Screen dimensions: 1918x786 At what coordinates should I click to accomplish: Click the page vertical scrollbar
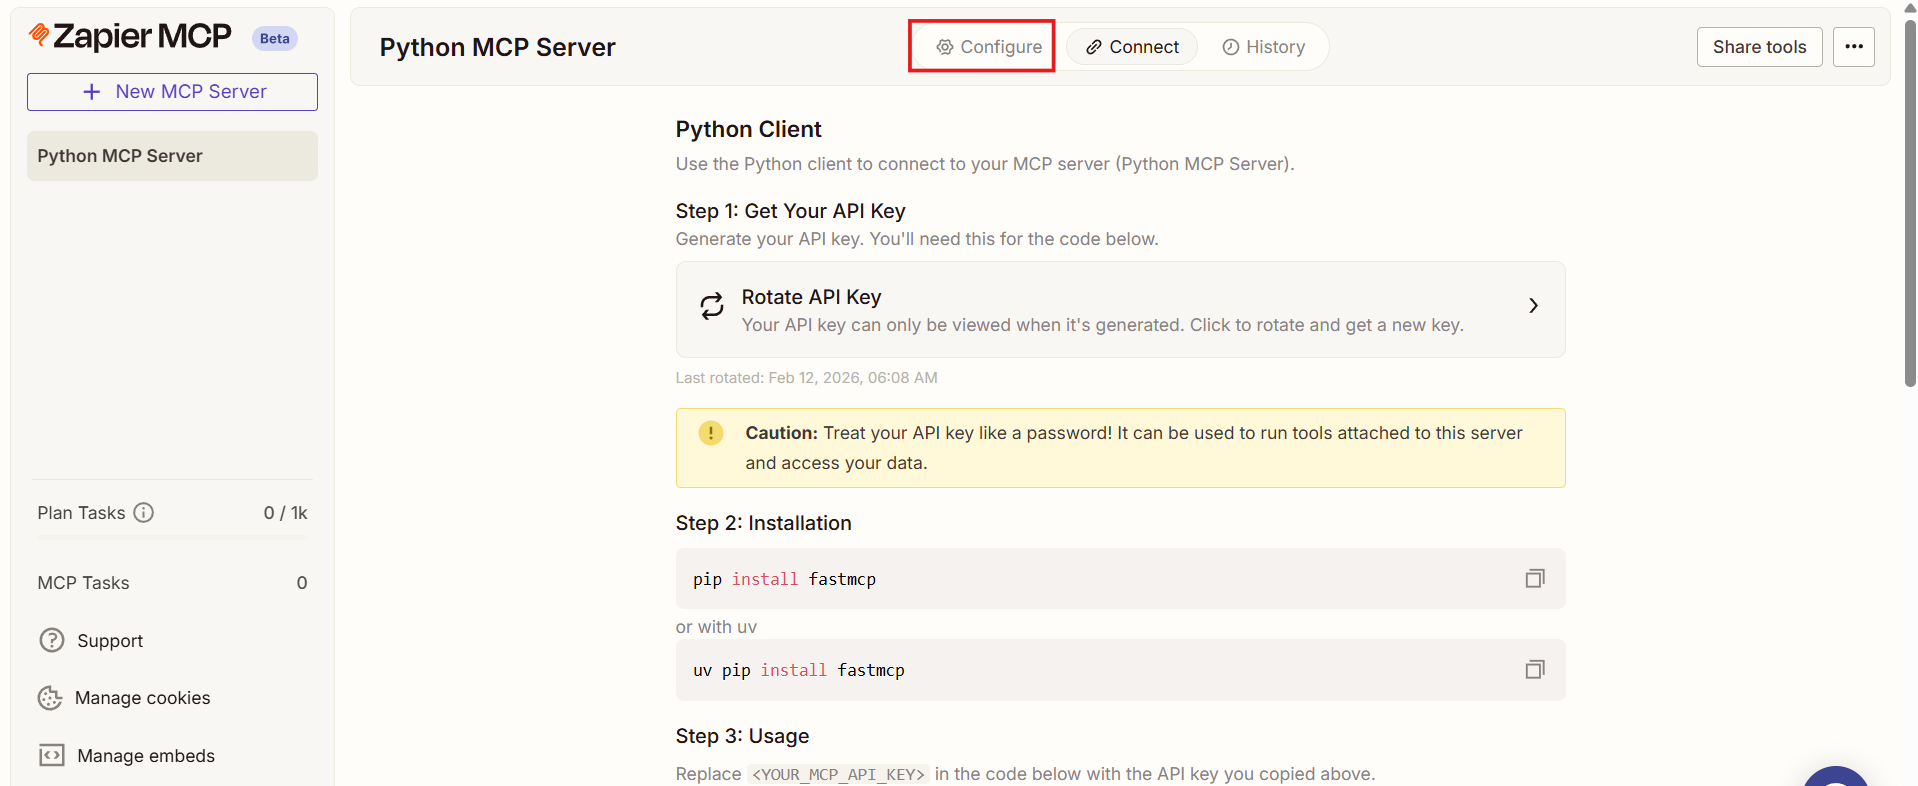pos(1909,200)
